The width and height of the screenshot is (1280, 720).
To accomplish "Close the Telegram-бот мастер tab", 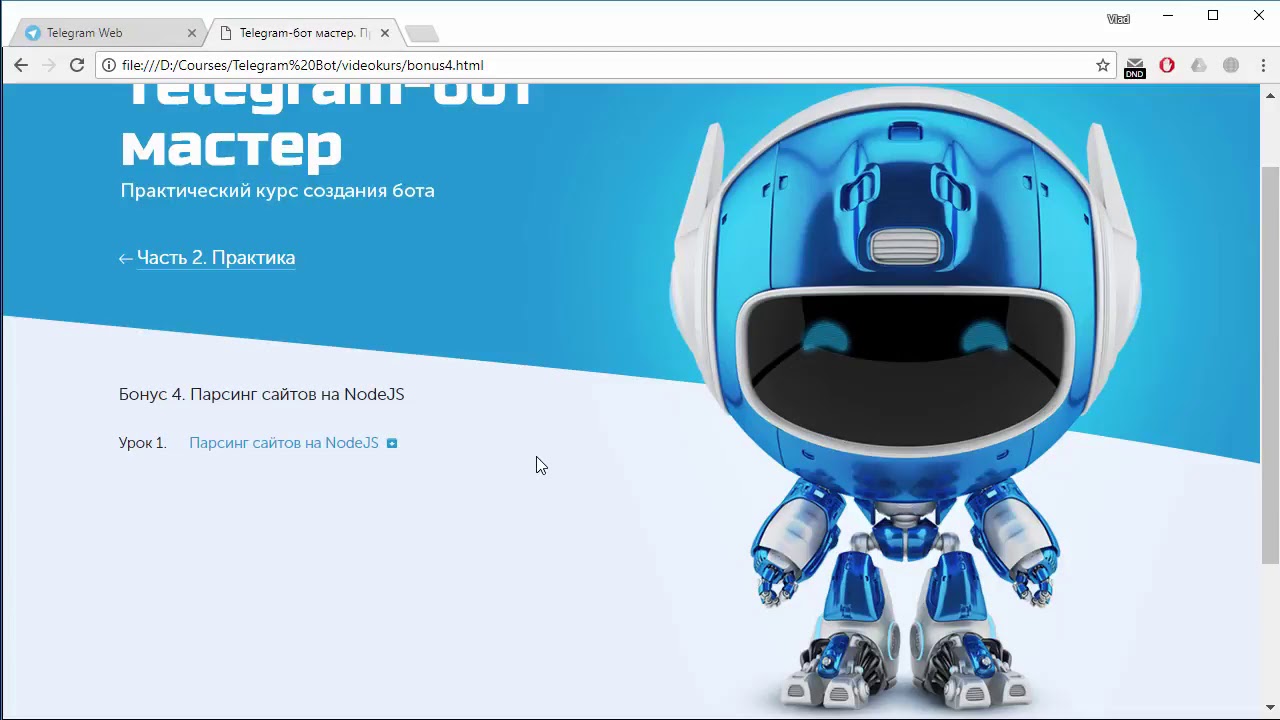I will point(385,33).
